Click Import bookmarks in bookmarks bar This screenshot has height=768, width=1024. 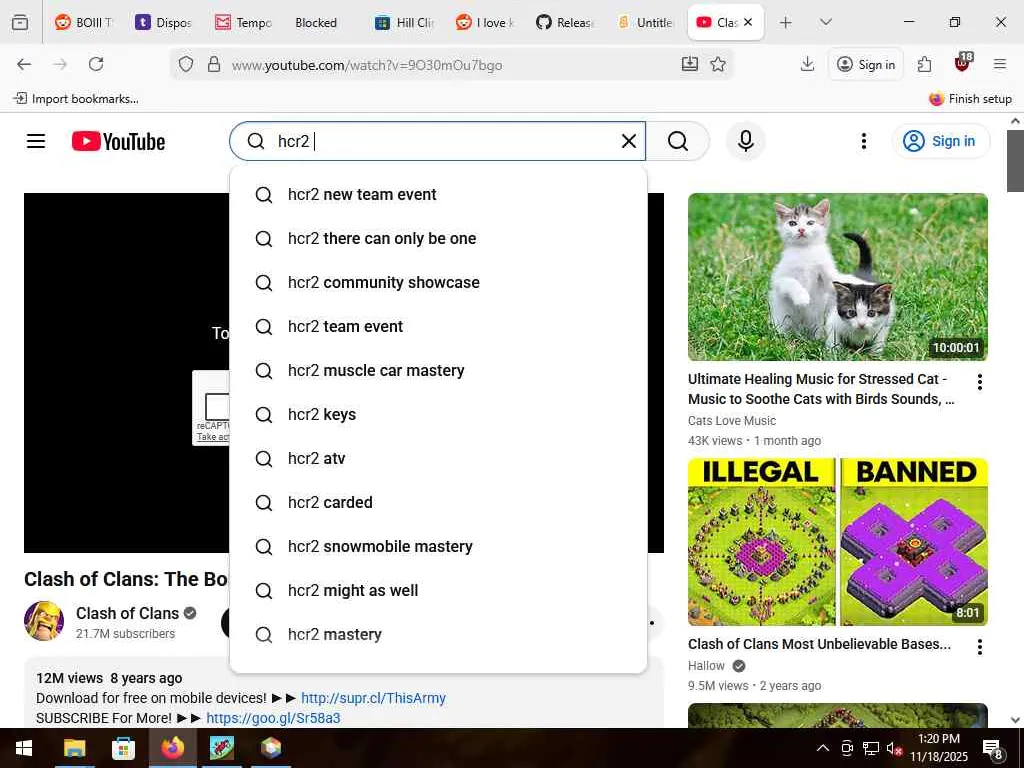click(76, 99)
